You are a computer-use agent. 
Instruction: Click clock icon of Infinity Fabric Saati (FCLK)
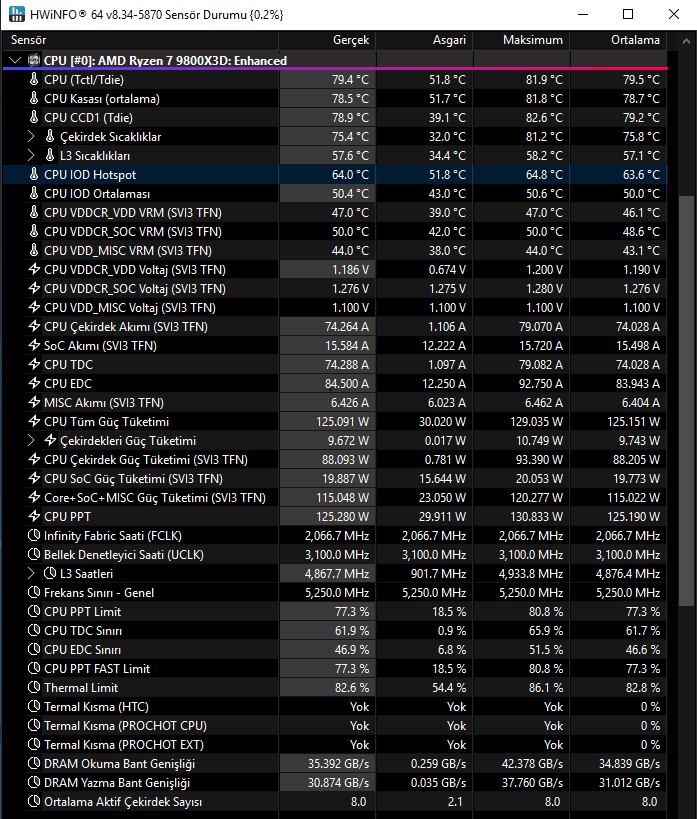[x=34, y=535]
